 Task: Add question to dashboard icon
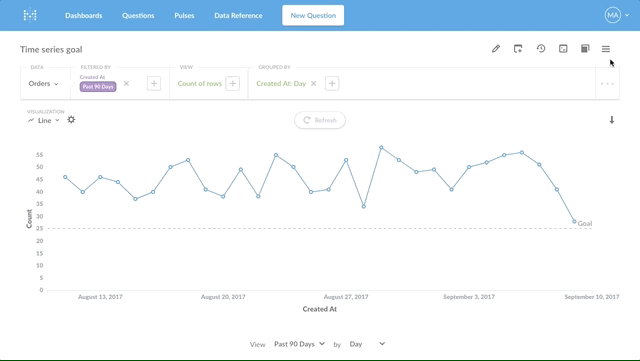[518, 49]
